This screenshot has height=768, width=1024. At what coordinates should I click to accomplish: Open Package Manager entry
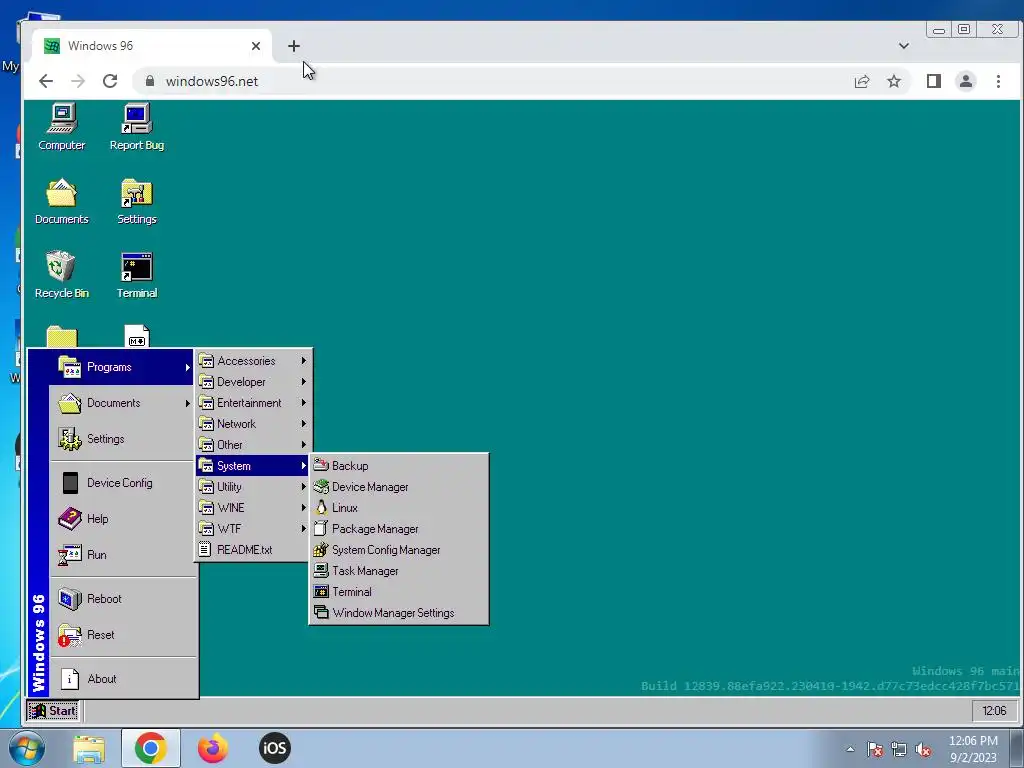(398, 528)
